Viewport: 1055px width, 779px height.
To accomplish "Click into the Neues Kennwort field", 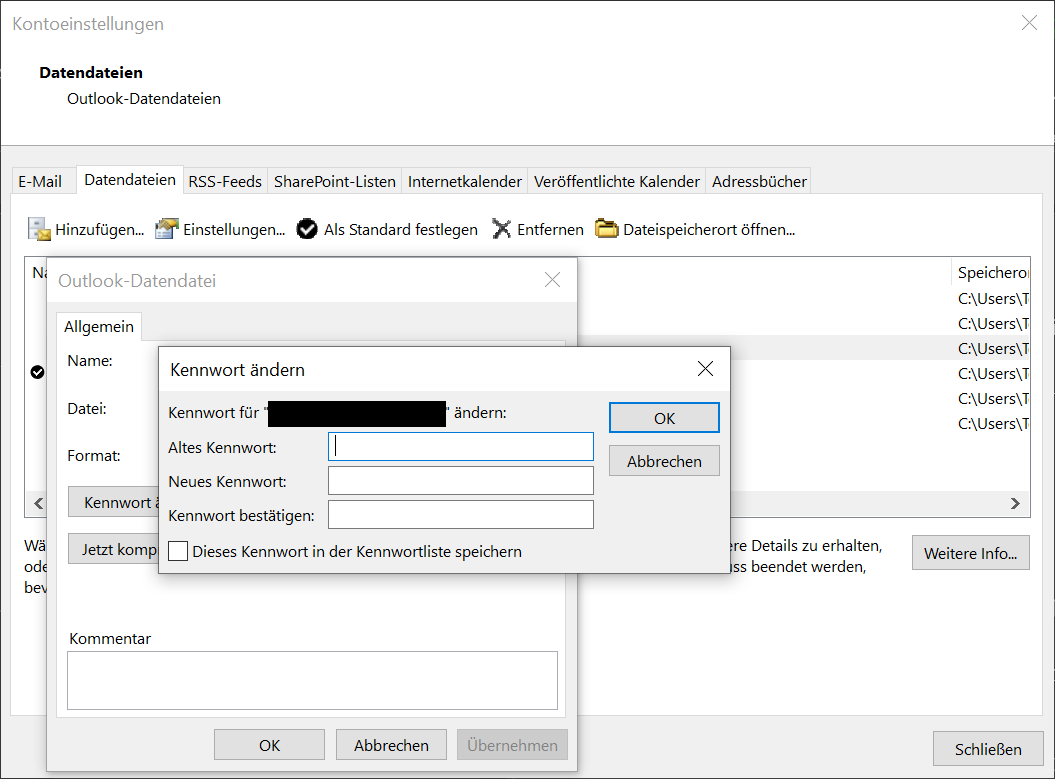I will click(461, 481).
